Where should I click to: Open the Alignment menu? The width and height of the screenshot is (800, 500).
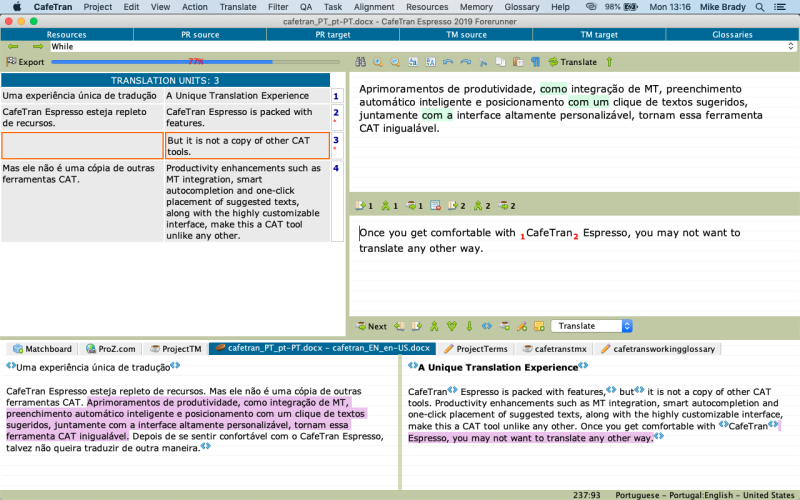point(374,7)
